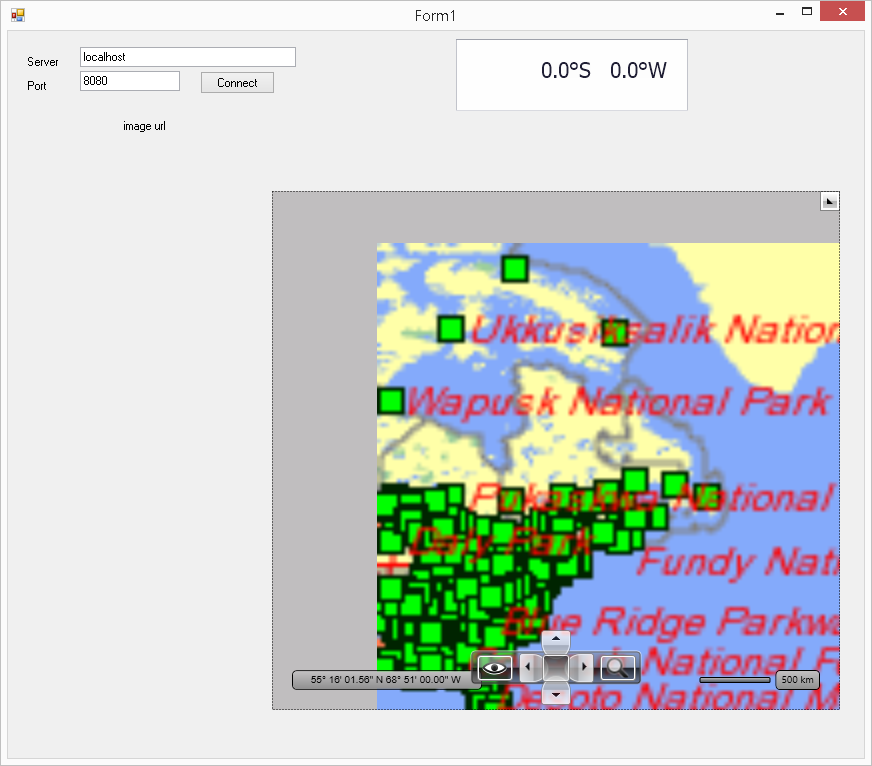The image size is (872, 766).
Task: Click the center square of pan control
Action: (x=556, y=667)
